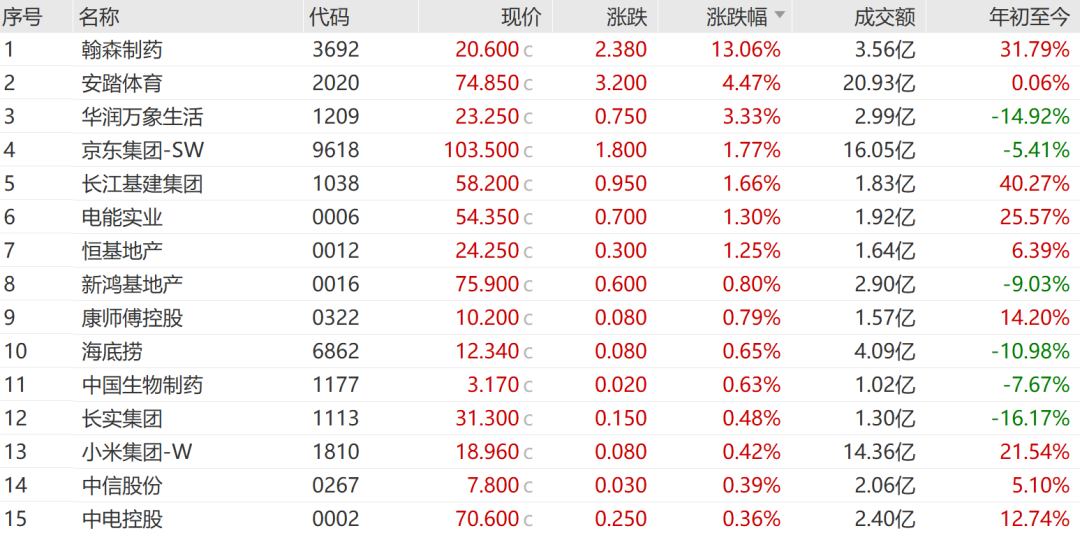1080x533 pixels.
Task: Open stock 翰森制药 in row 1
Action: (121, 50)
